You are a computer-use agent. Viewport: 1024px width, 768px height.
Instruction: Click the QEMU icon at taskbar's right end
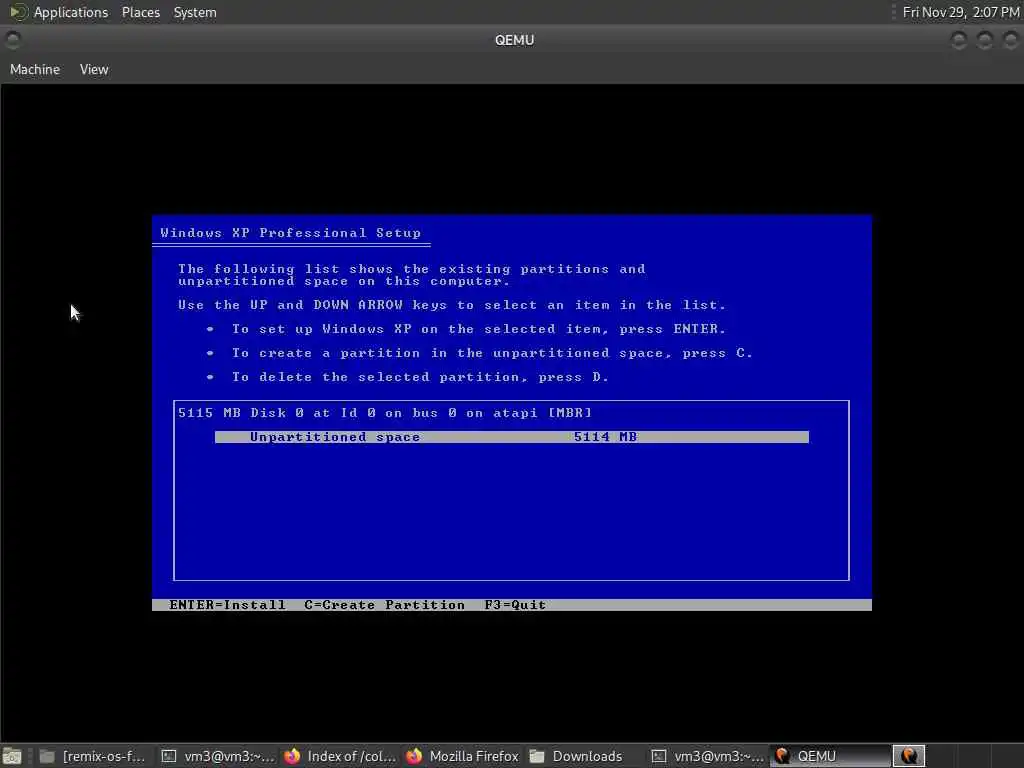coord(908,756)
